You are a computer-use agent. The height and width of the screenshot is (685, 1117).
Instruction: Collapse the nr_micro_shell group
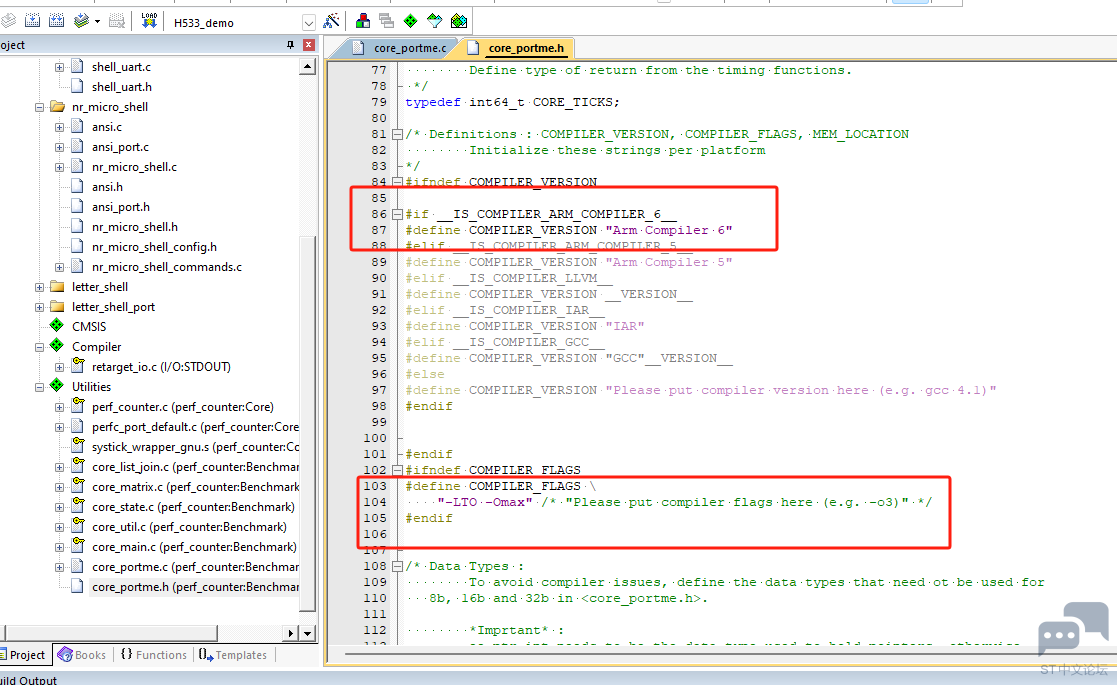40,107
